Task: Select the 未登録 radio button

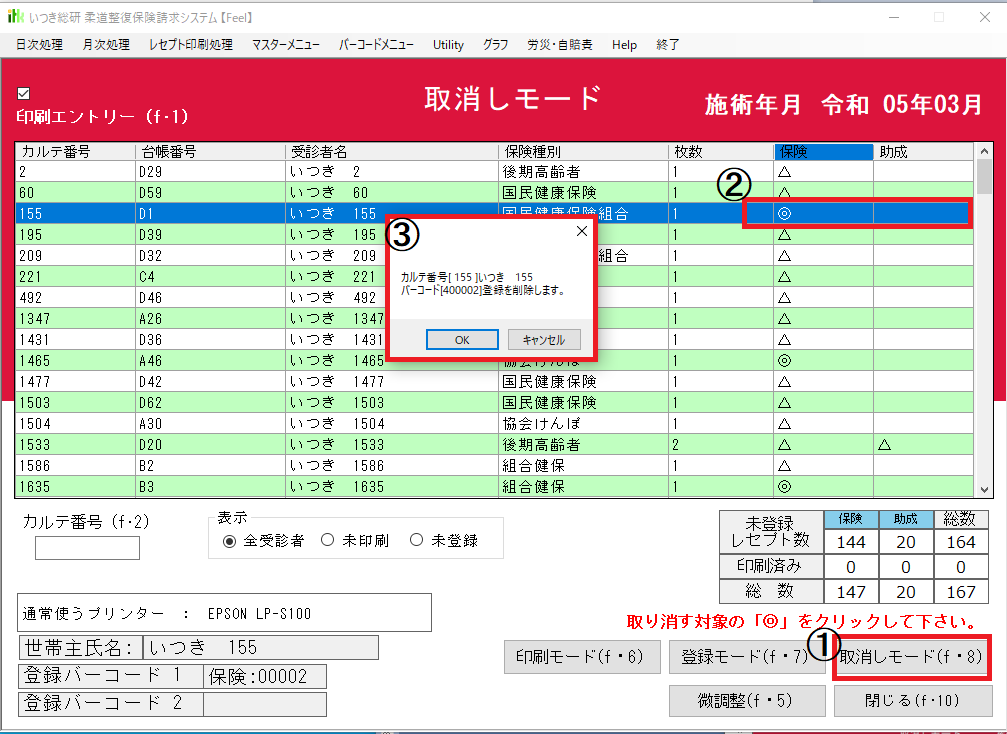Action: 416,541
